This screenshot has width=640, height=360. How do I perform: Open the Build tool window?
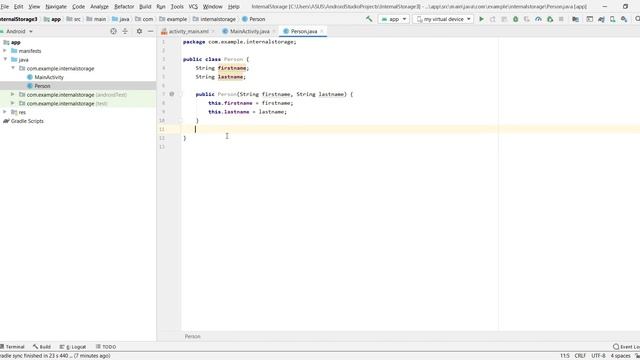[42, 347]
